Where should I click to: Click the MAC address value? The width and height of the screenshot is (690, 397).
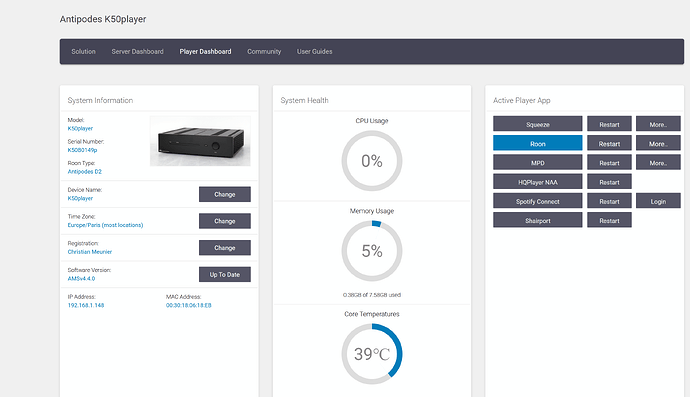click(188, 305)
